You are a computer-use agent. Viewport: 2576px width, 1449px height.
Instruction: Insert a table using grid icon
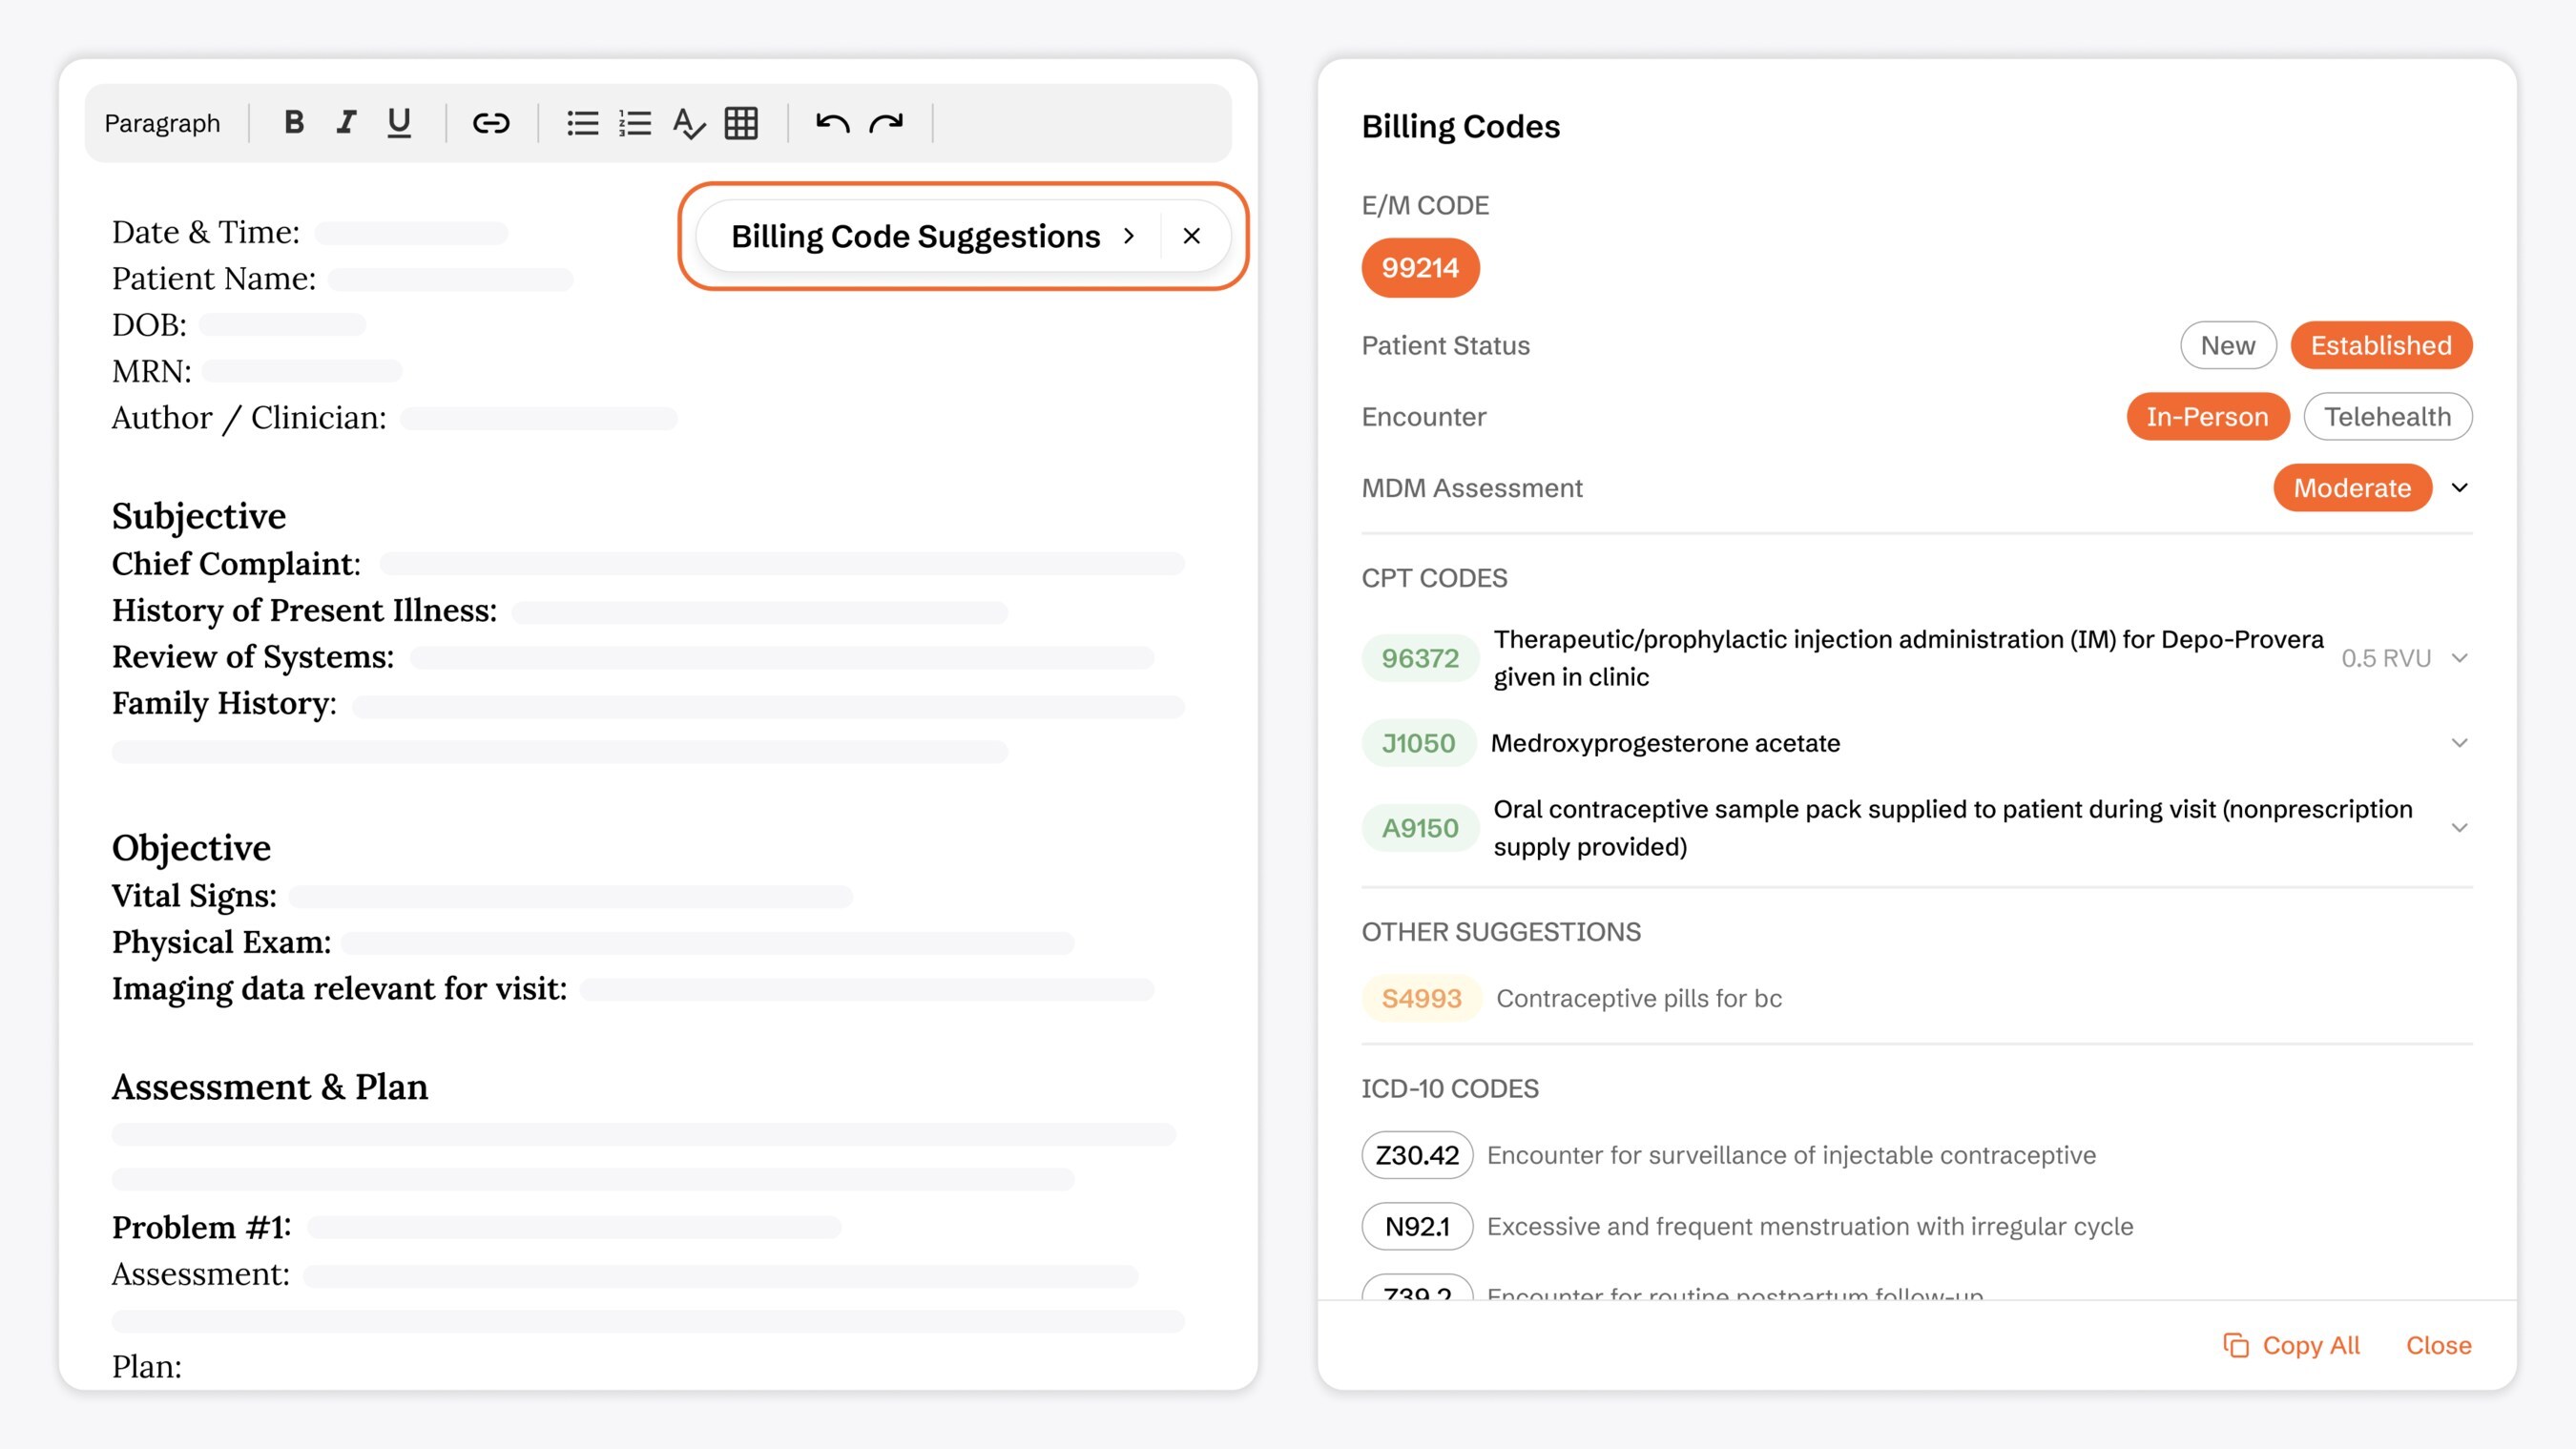pos(741,123)
